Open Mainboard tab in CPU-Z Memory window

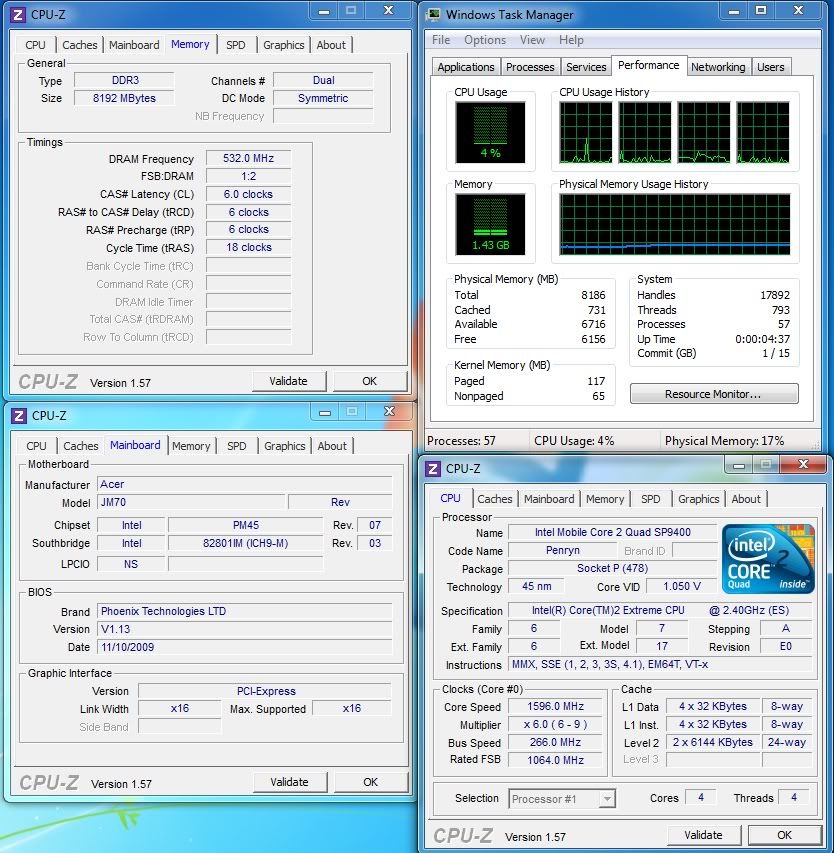(134, 45)
